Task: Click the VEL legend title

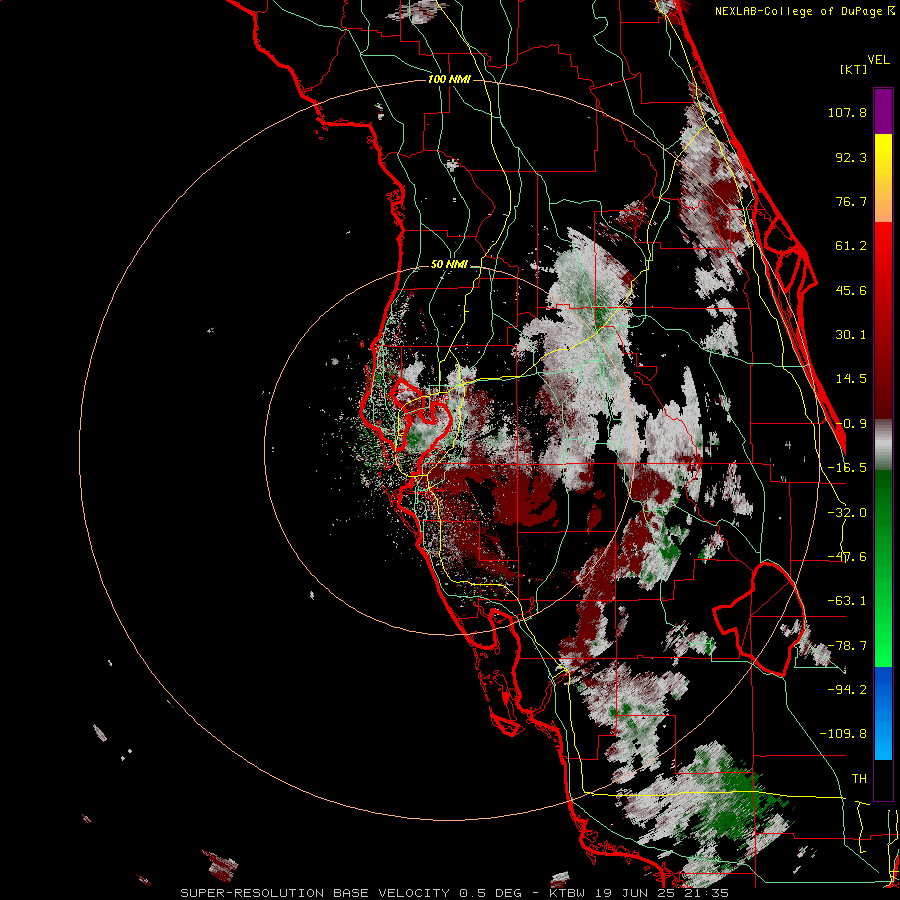Action: pos(879,60)
